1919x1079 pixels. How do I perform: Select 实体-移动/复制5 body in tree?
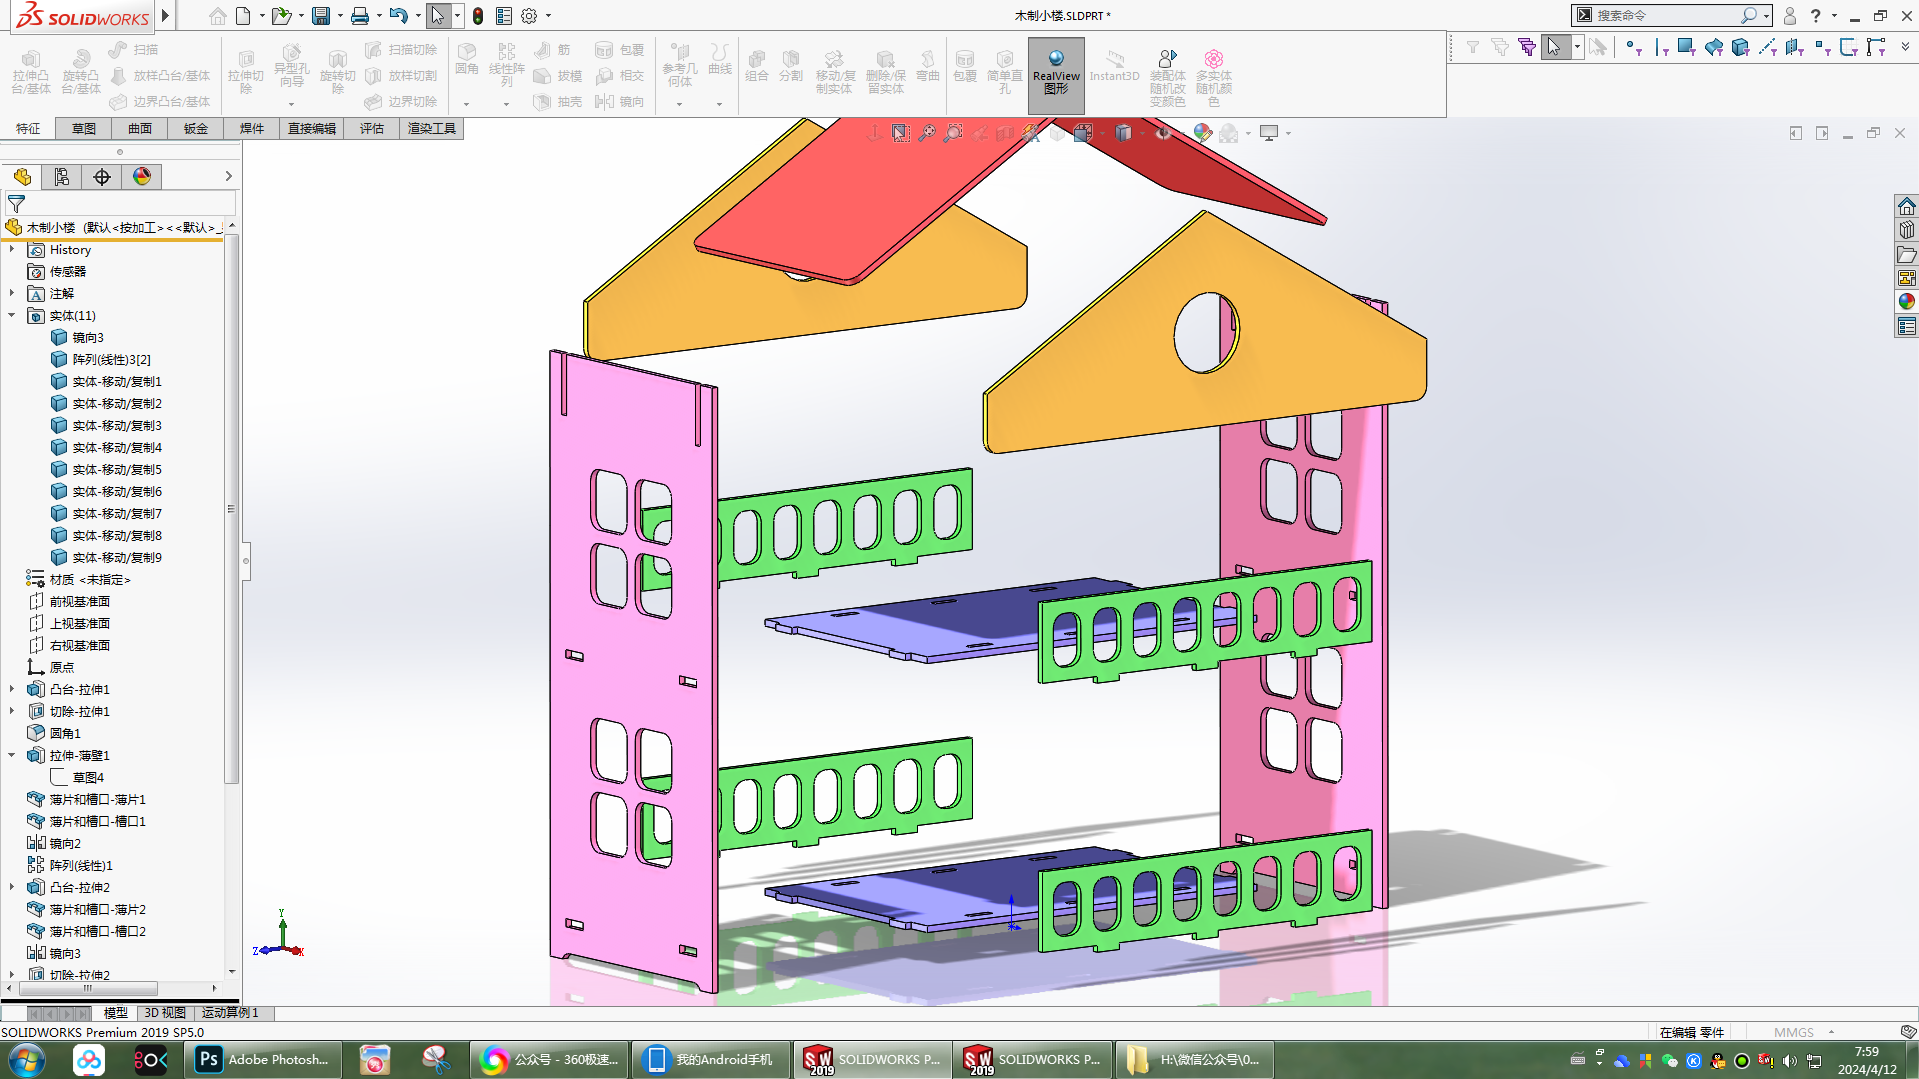coord(116,469)
